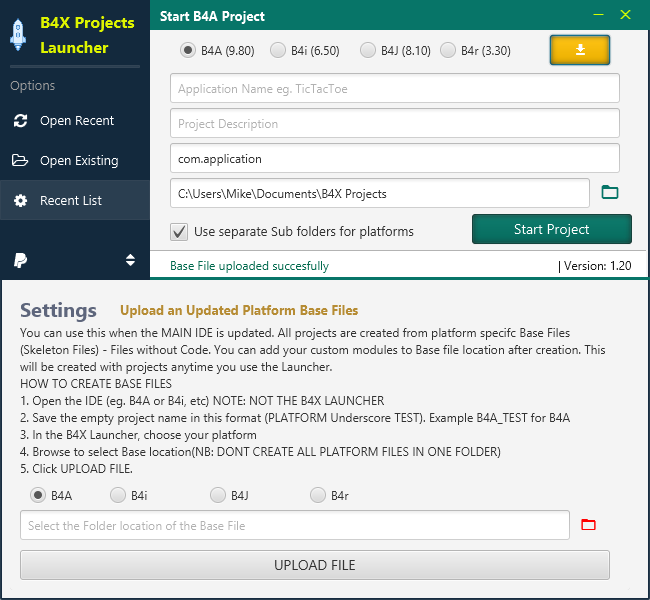Viewport: 650px width, 600px height.
Task: Click the Open Recent refresh icon
Action: pyautogui.click(x=20, y=121)
